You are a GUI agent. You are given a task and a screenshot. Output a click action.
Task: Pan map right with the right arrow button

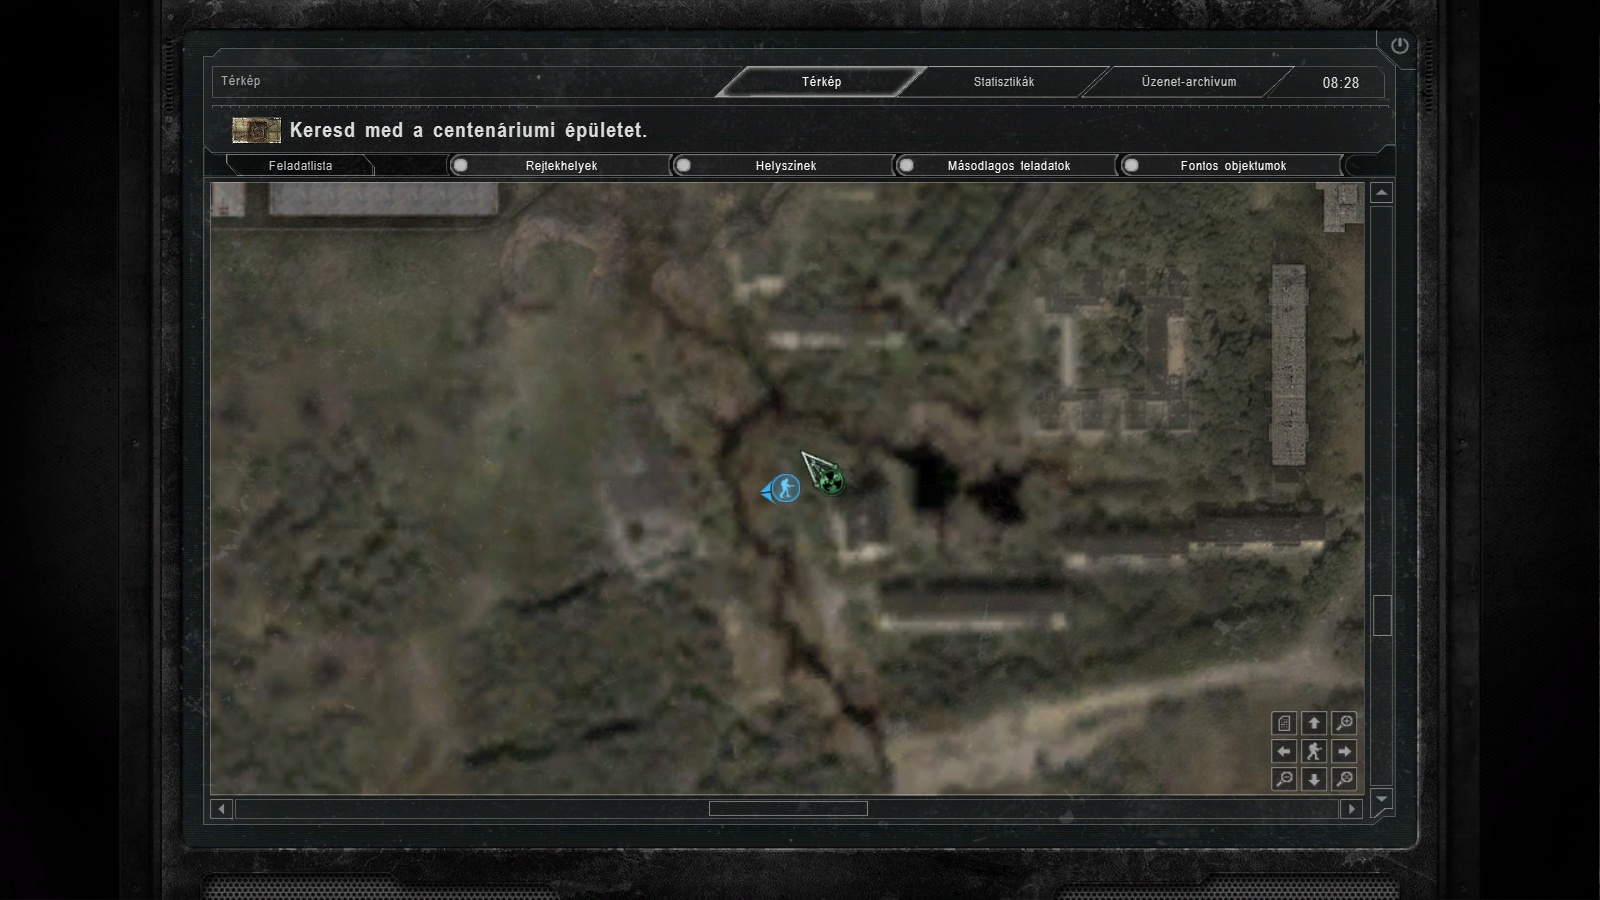1345,751
